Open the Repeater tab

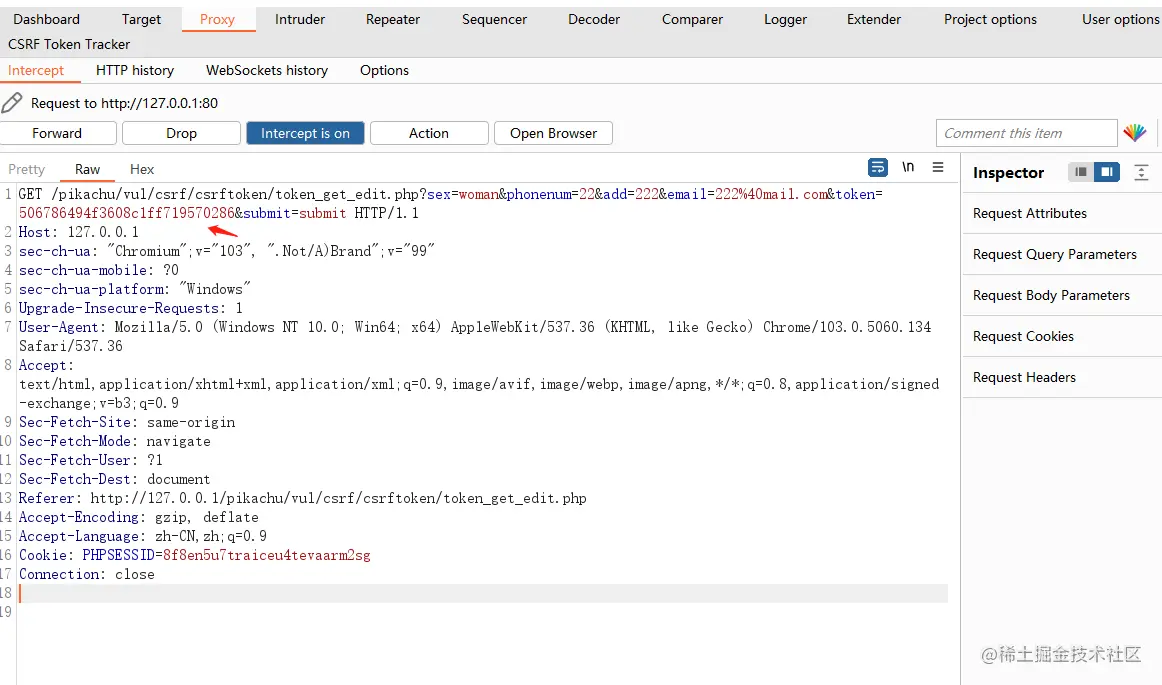click(x=392, y=19)
